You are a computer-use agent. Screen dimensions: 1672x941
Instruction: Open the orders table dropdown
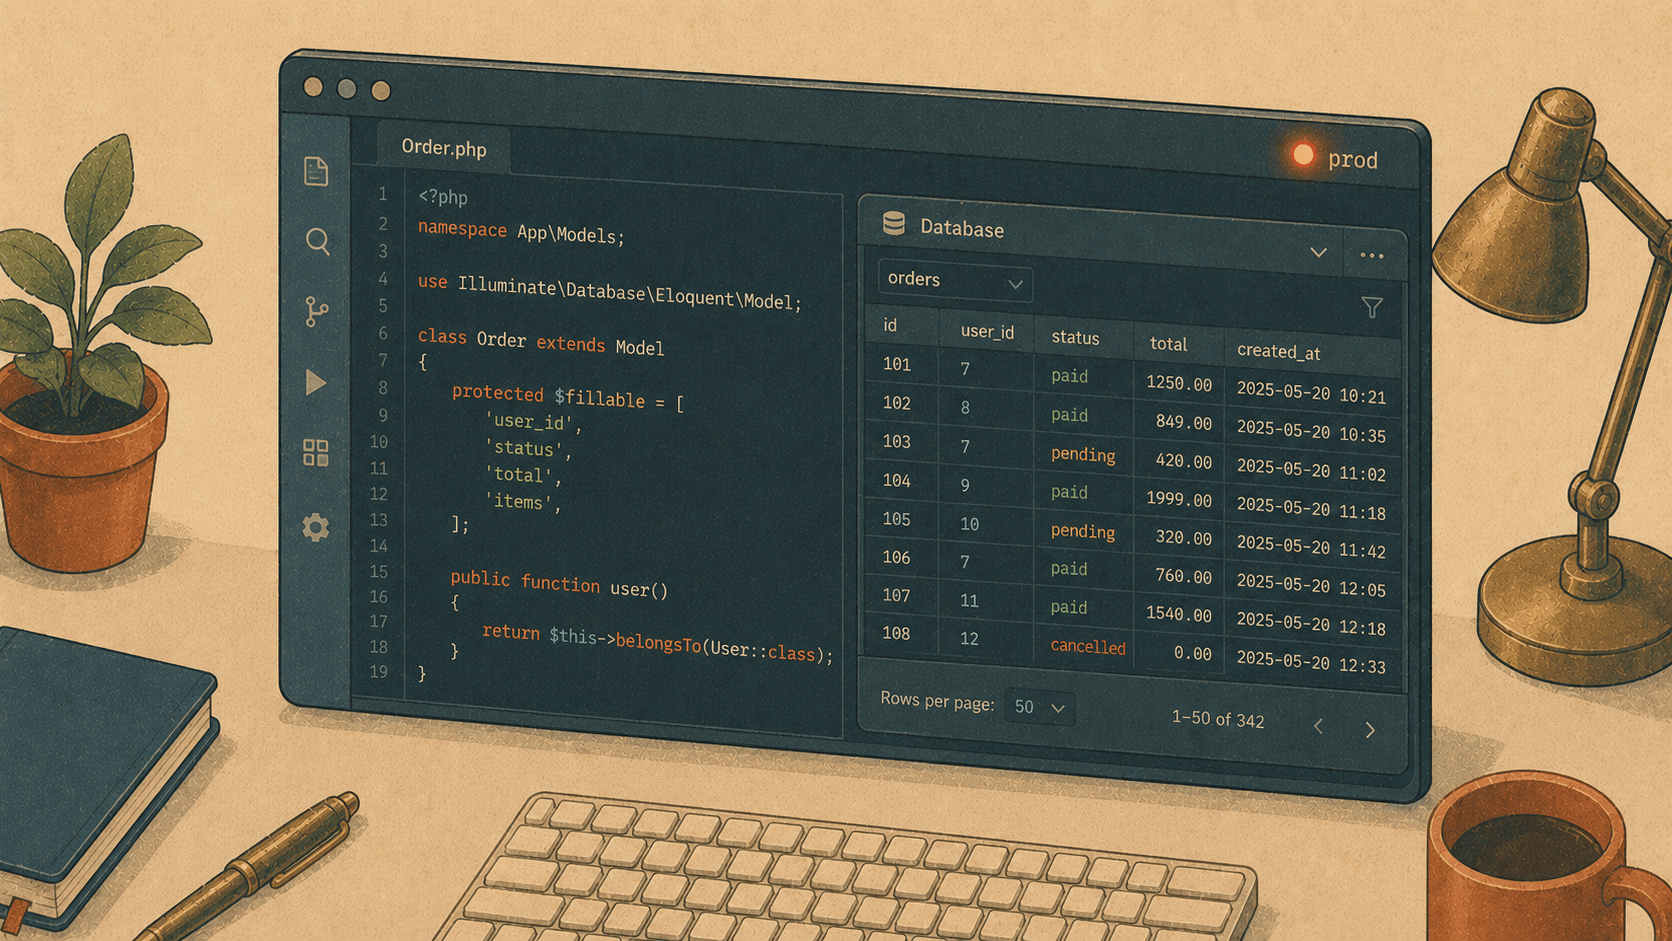point(955,281)
